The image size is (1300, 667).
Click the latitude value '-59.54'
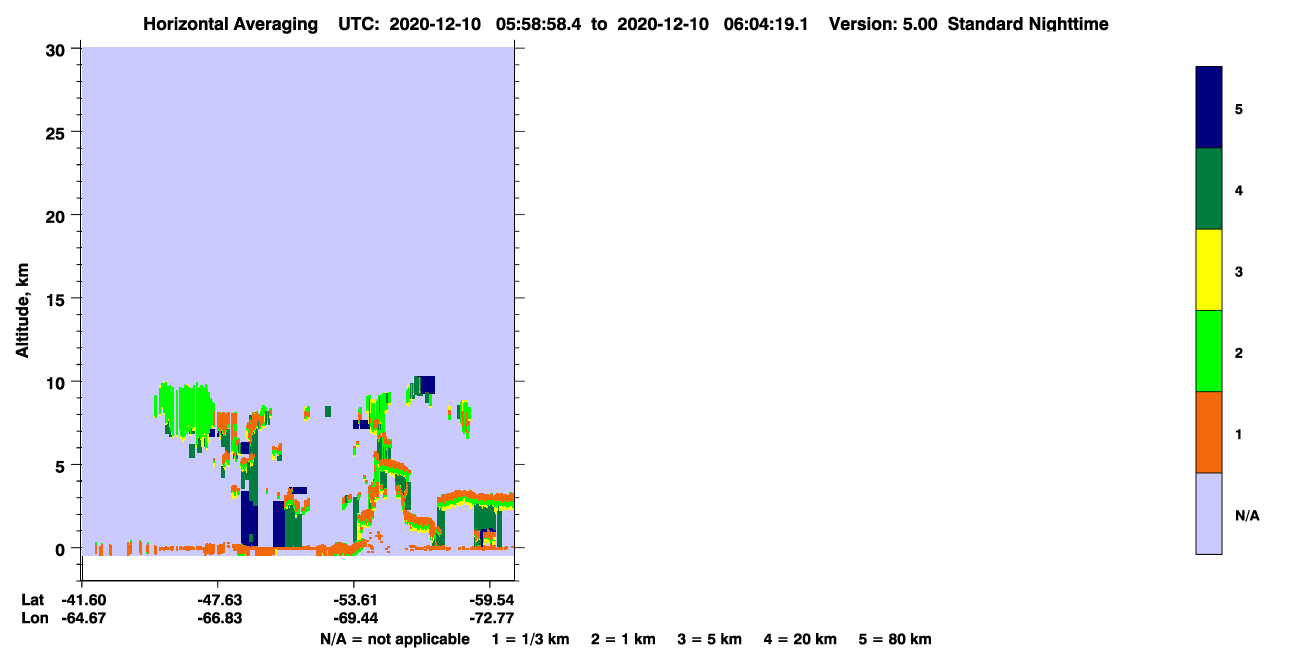coord(490,600)
